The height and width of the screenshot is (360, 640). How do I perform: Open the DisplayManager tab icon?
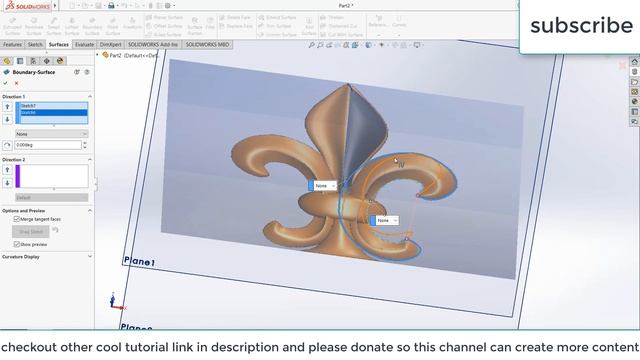coord(60,61)
